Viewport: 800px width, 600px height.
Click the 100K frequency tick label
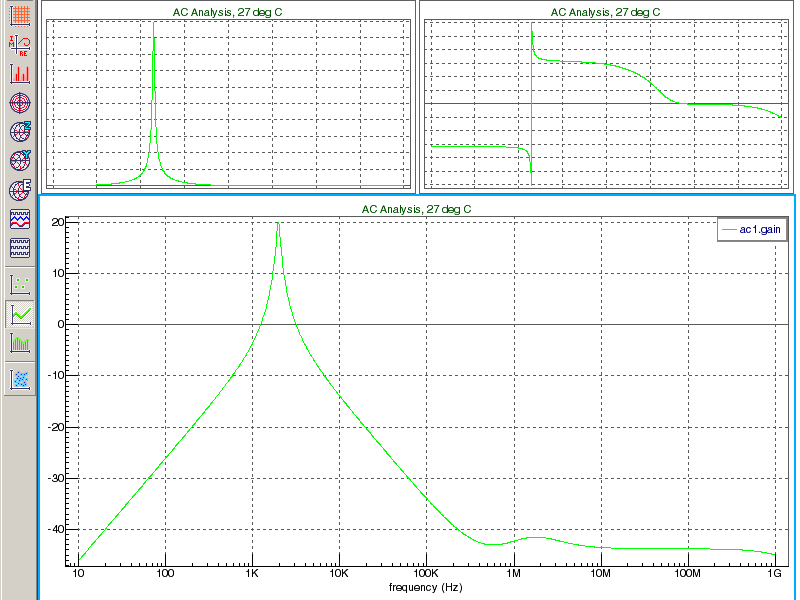(x=426, y=573)
